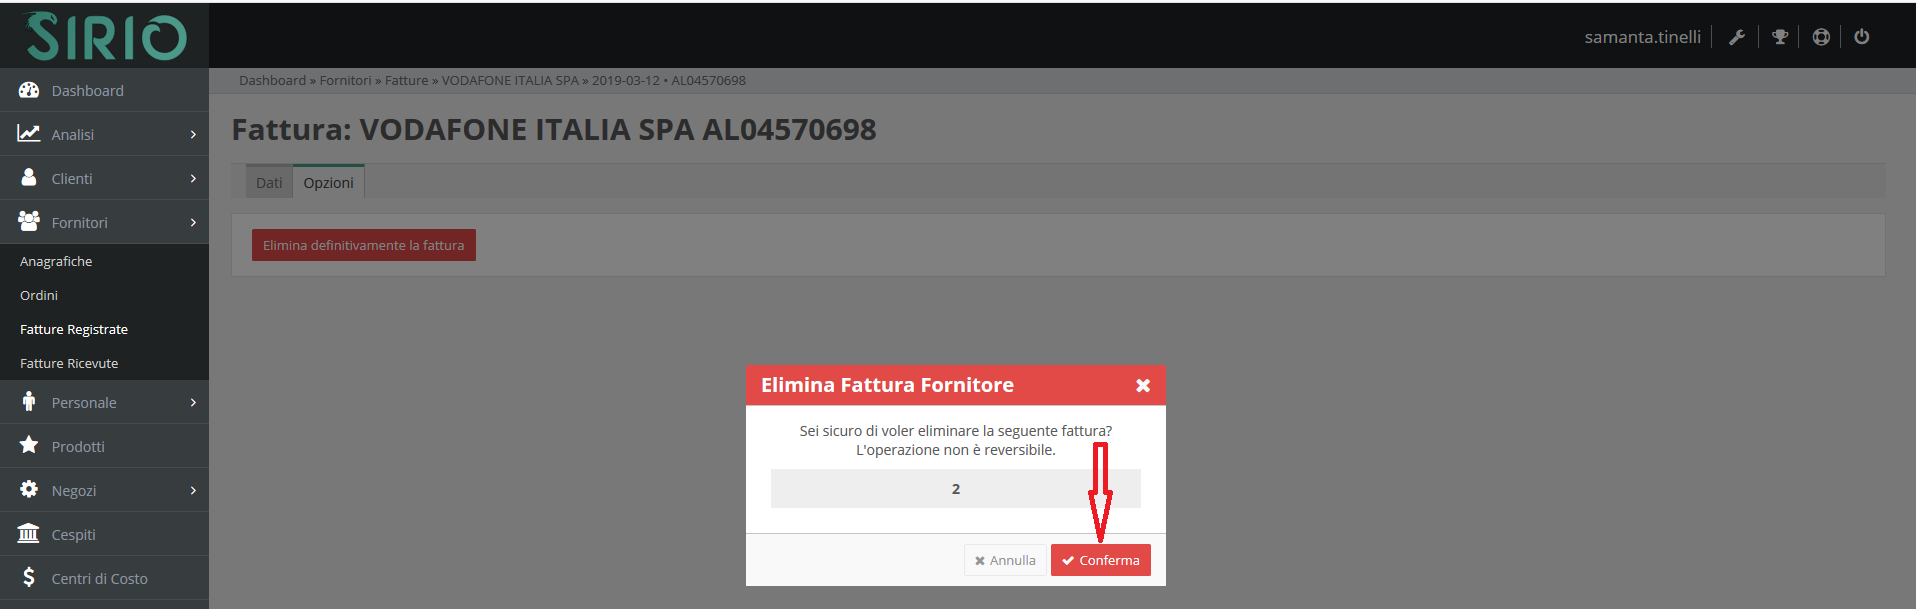Click the Cespiti bank icon

29,533
